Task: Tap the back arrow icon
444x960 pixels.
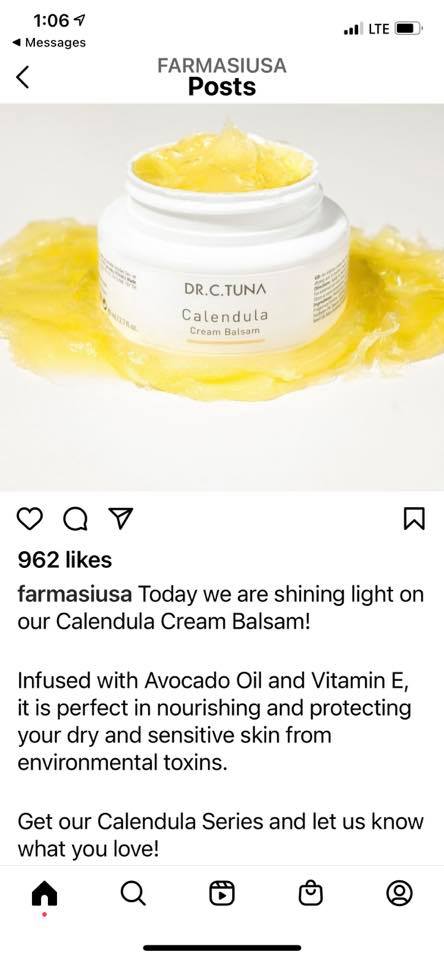Action: pos(23,77)
